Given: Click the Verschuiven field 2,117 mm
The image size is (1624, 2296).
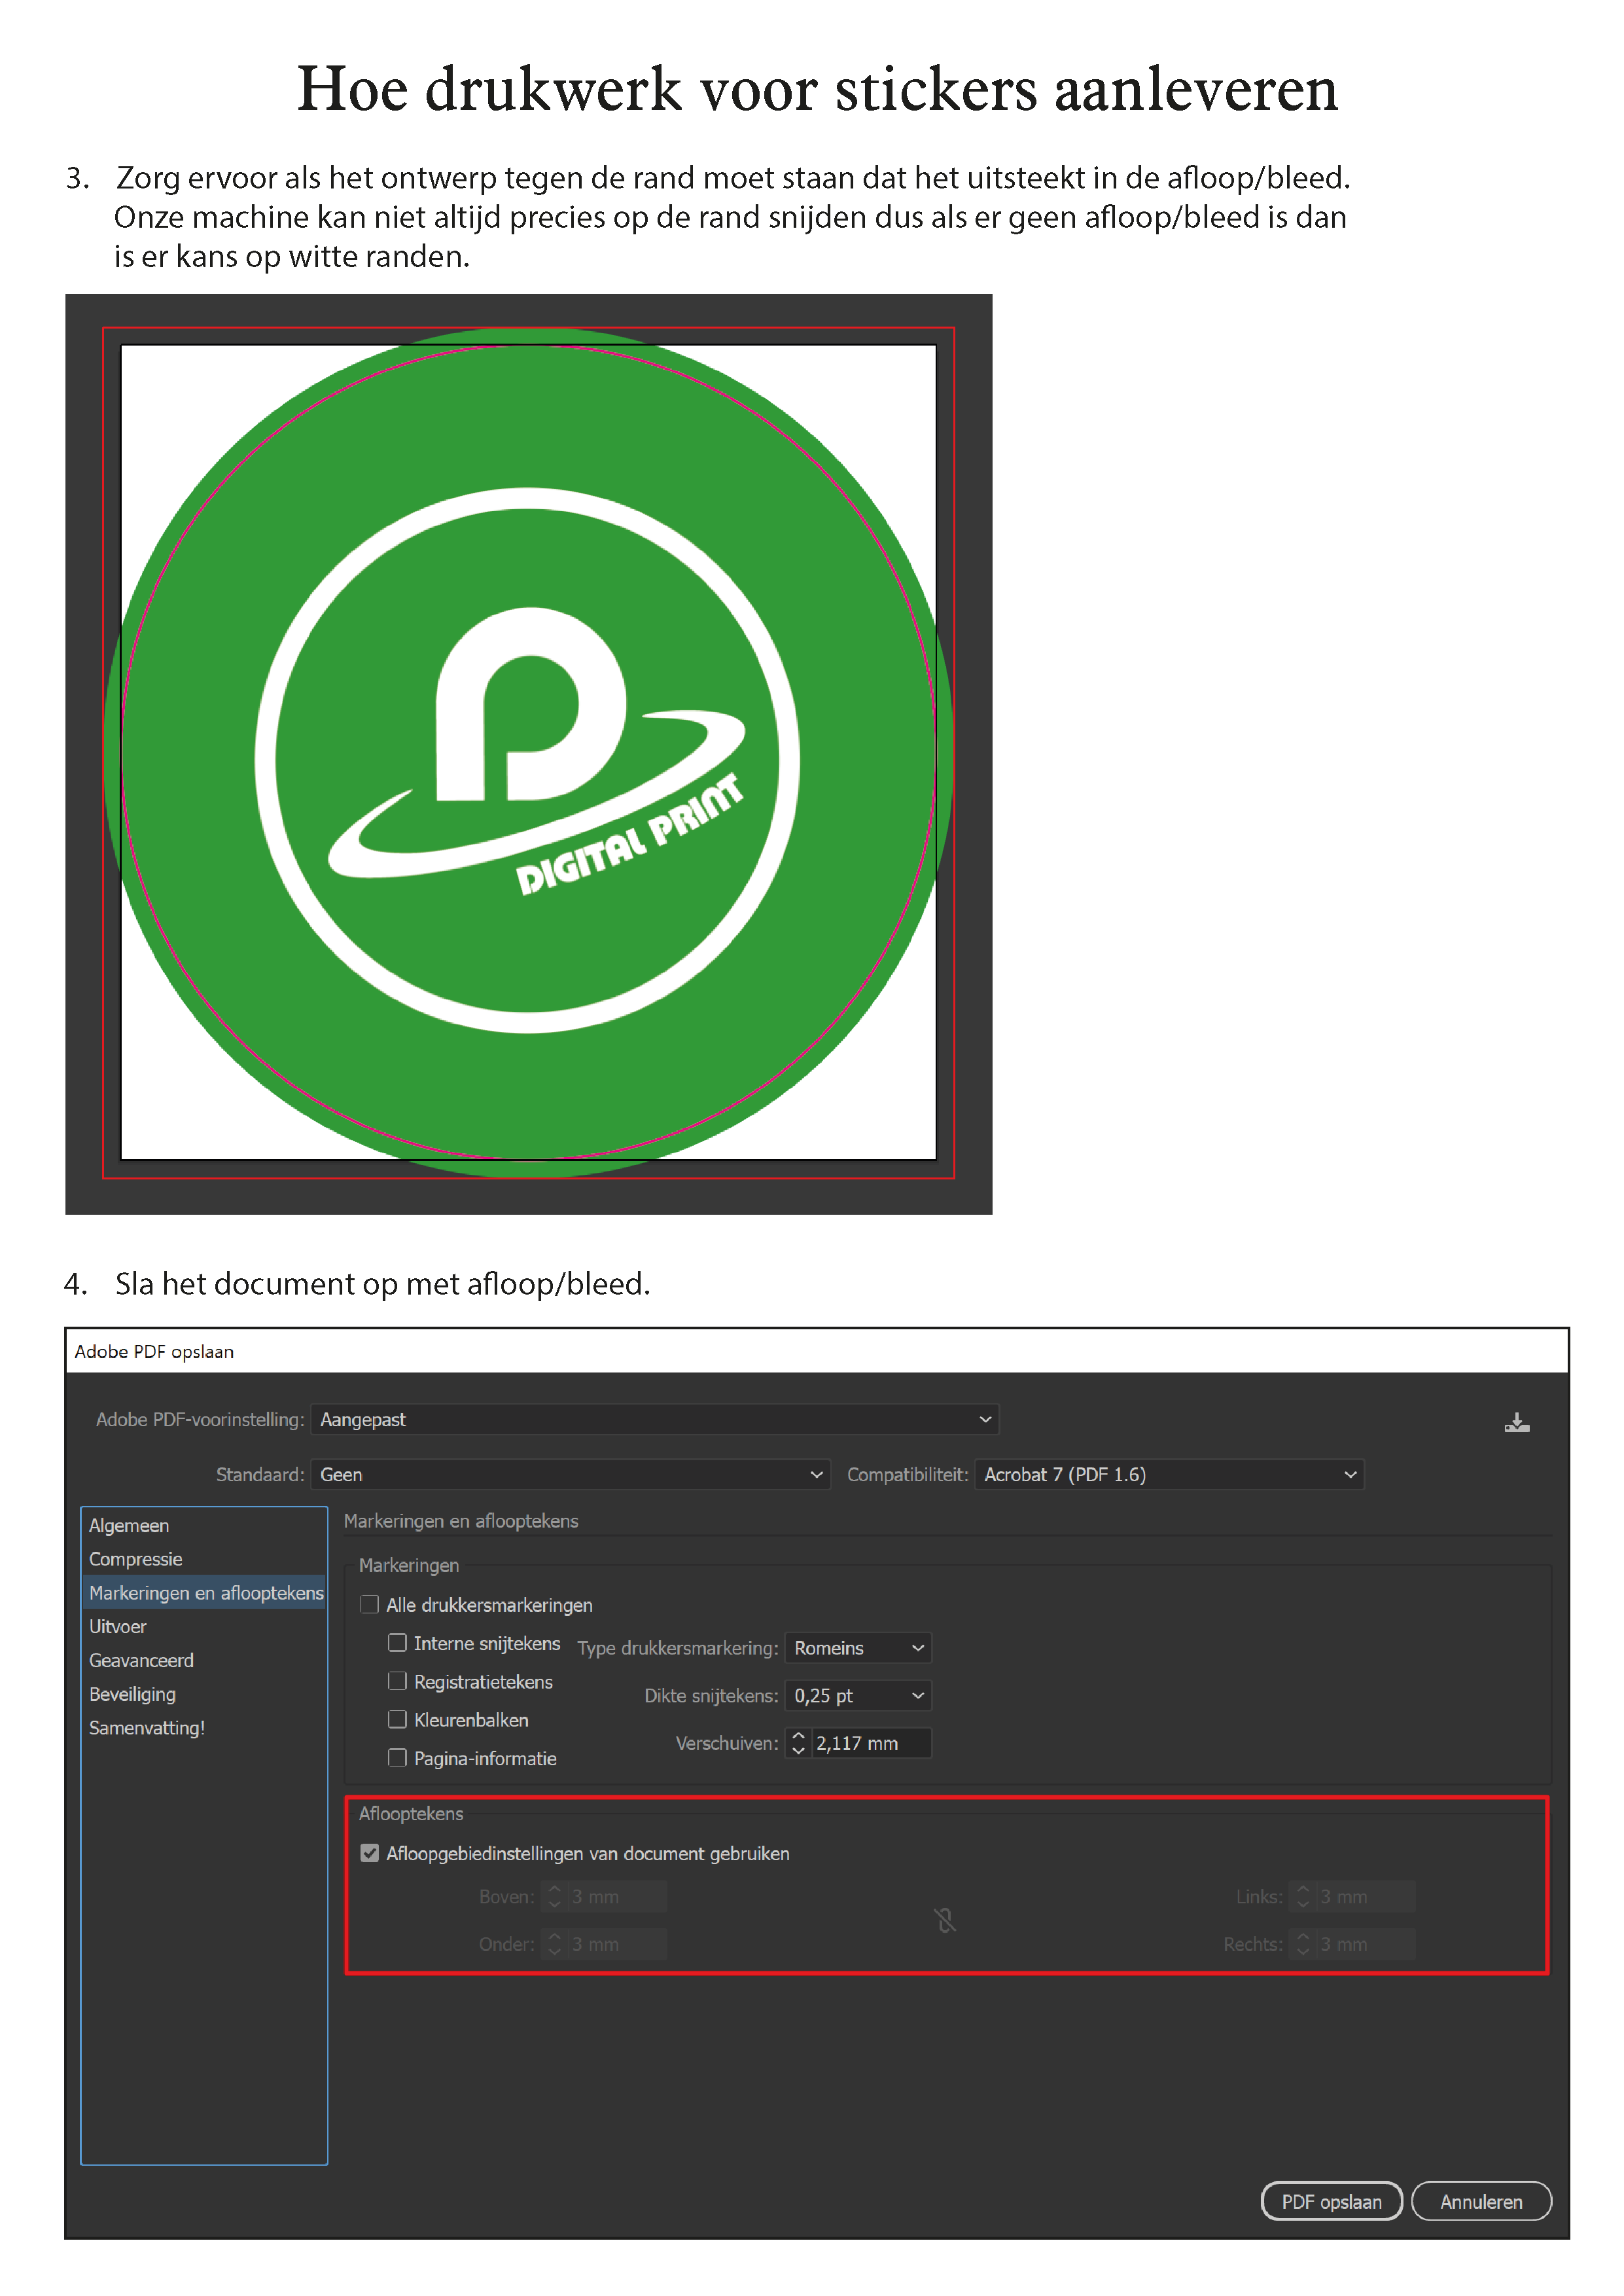Looking at the screenshot, I should coord(871,1743).
